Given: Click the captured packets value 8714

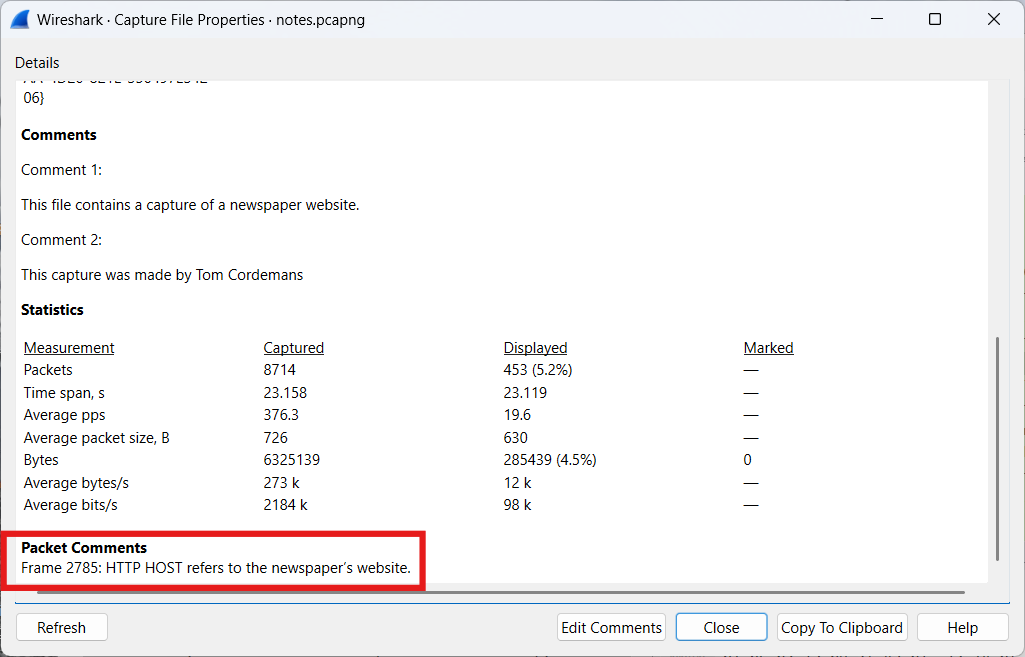Looking at the screenshot, I should coord(279,370).
